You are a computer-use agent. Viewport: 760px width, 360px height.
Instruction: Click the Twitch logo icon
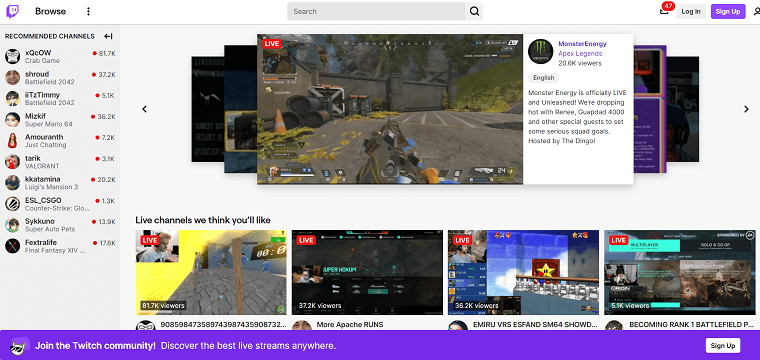13,12
